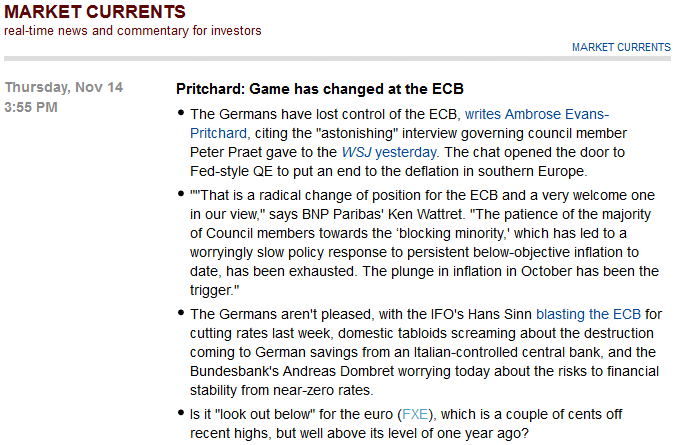Viewport: 679px width, 445px height.
Task: Click bullet marker before 'The Germans have lost'
Action: tap(181, 113)
